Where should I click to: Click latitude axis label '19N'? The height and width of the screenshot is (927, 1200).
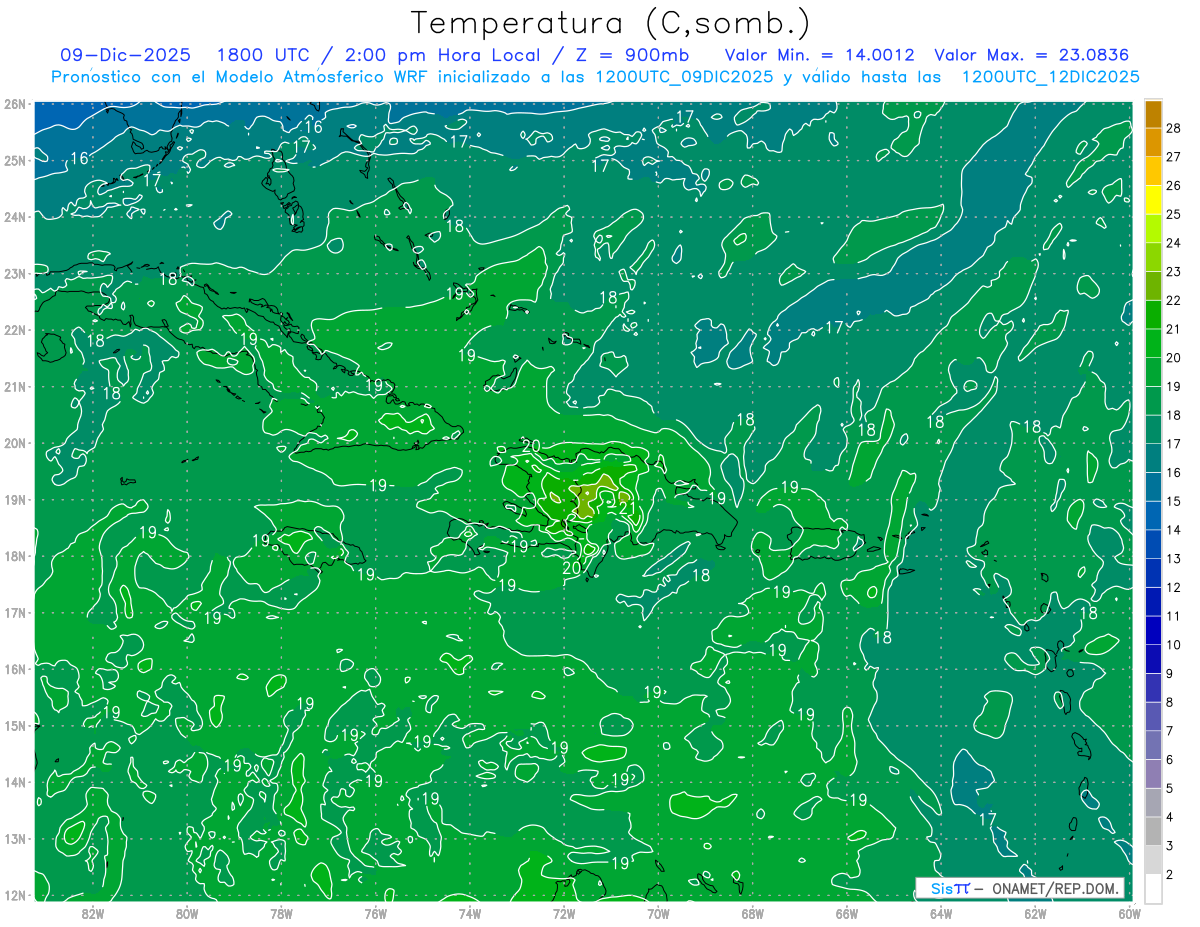(x=15, y=499)
